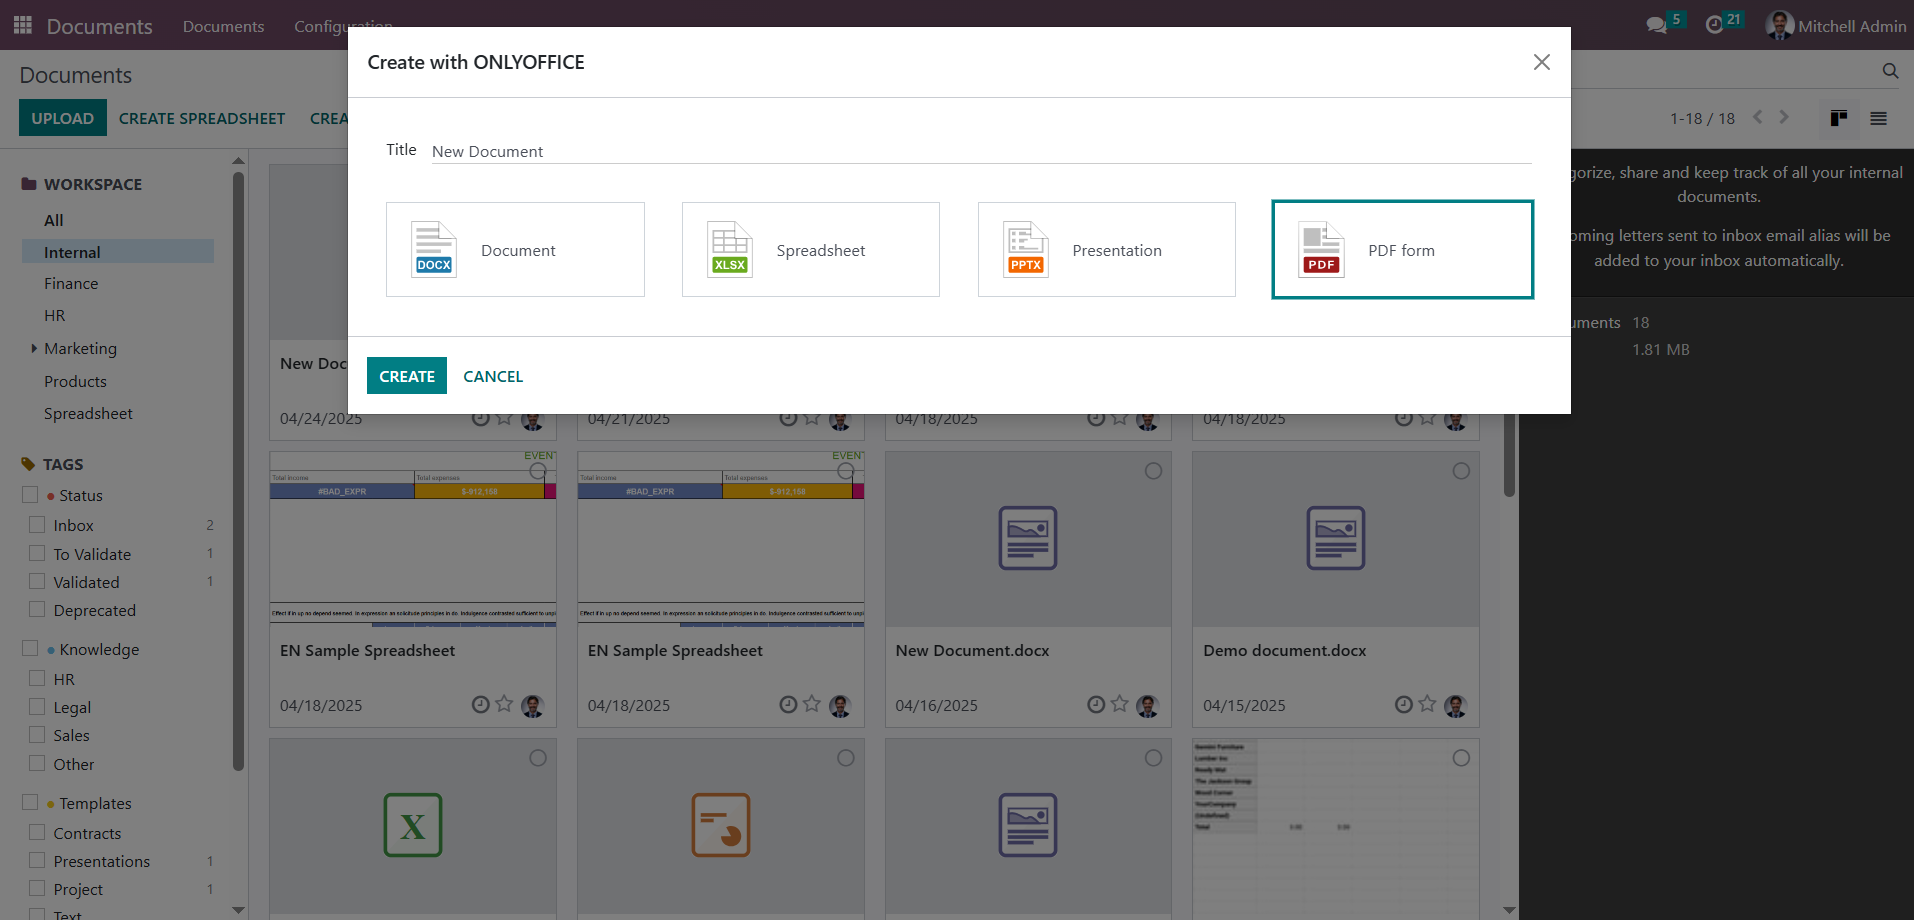
Task: Click the Excel file thumbnail icon
Action: [413, 825]
